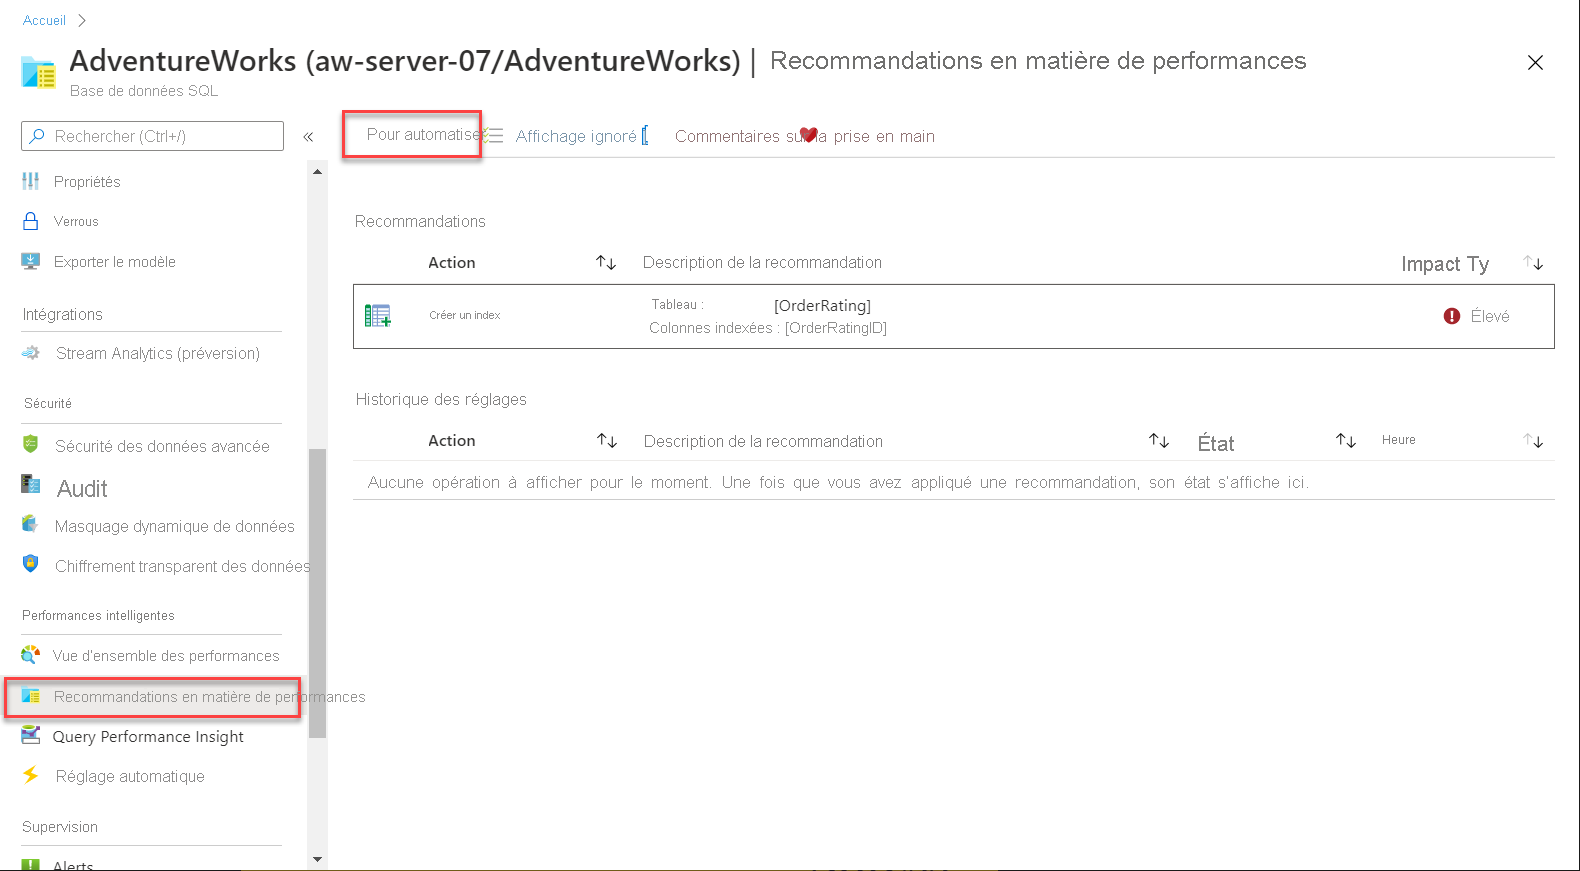The image size is (1580, 871).
Task: Click Colonnes indexées : [OrderRatingID] text
Action: click(768, 328)
